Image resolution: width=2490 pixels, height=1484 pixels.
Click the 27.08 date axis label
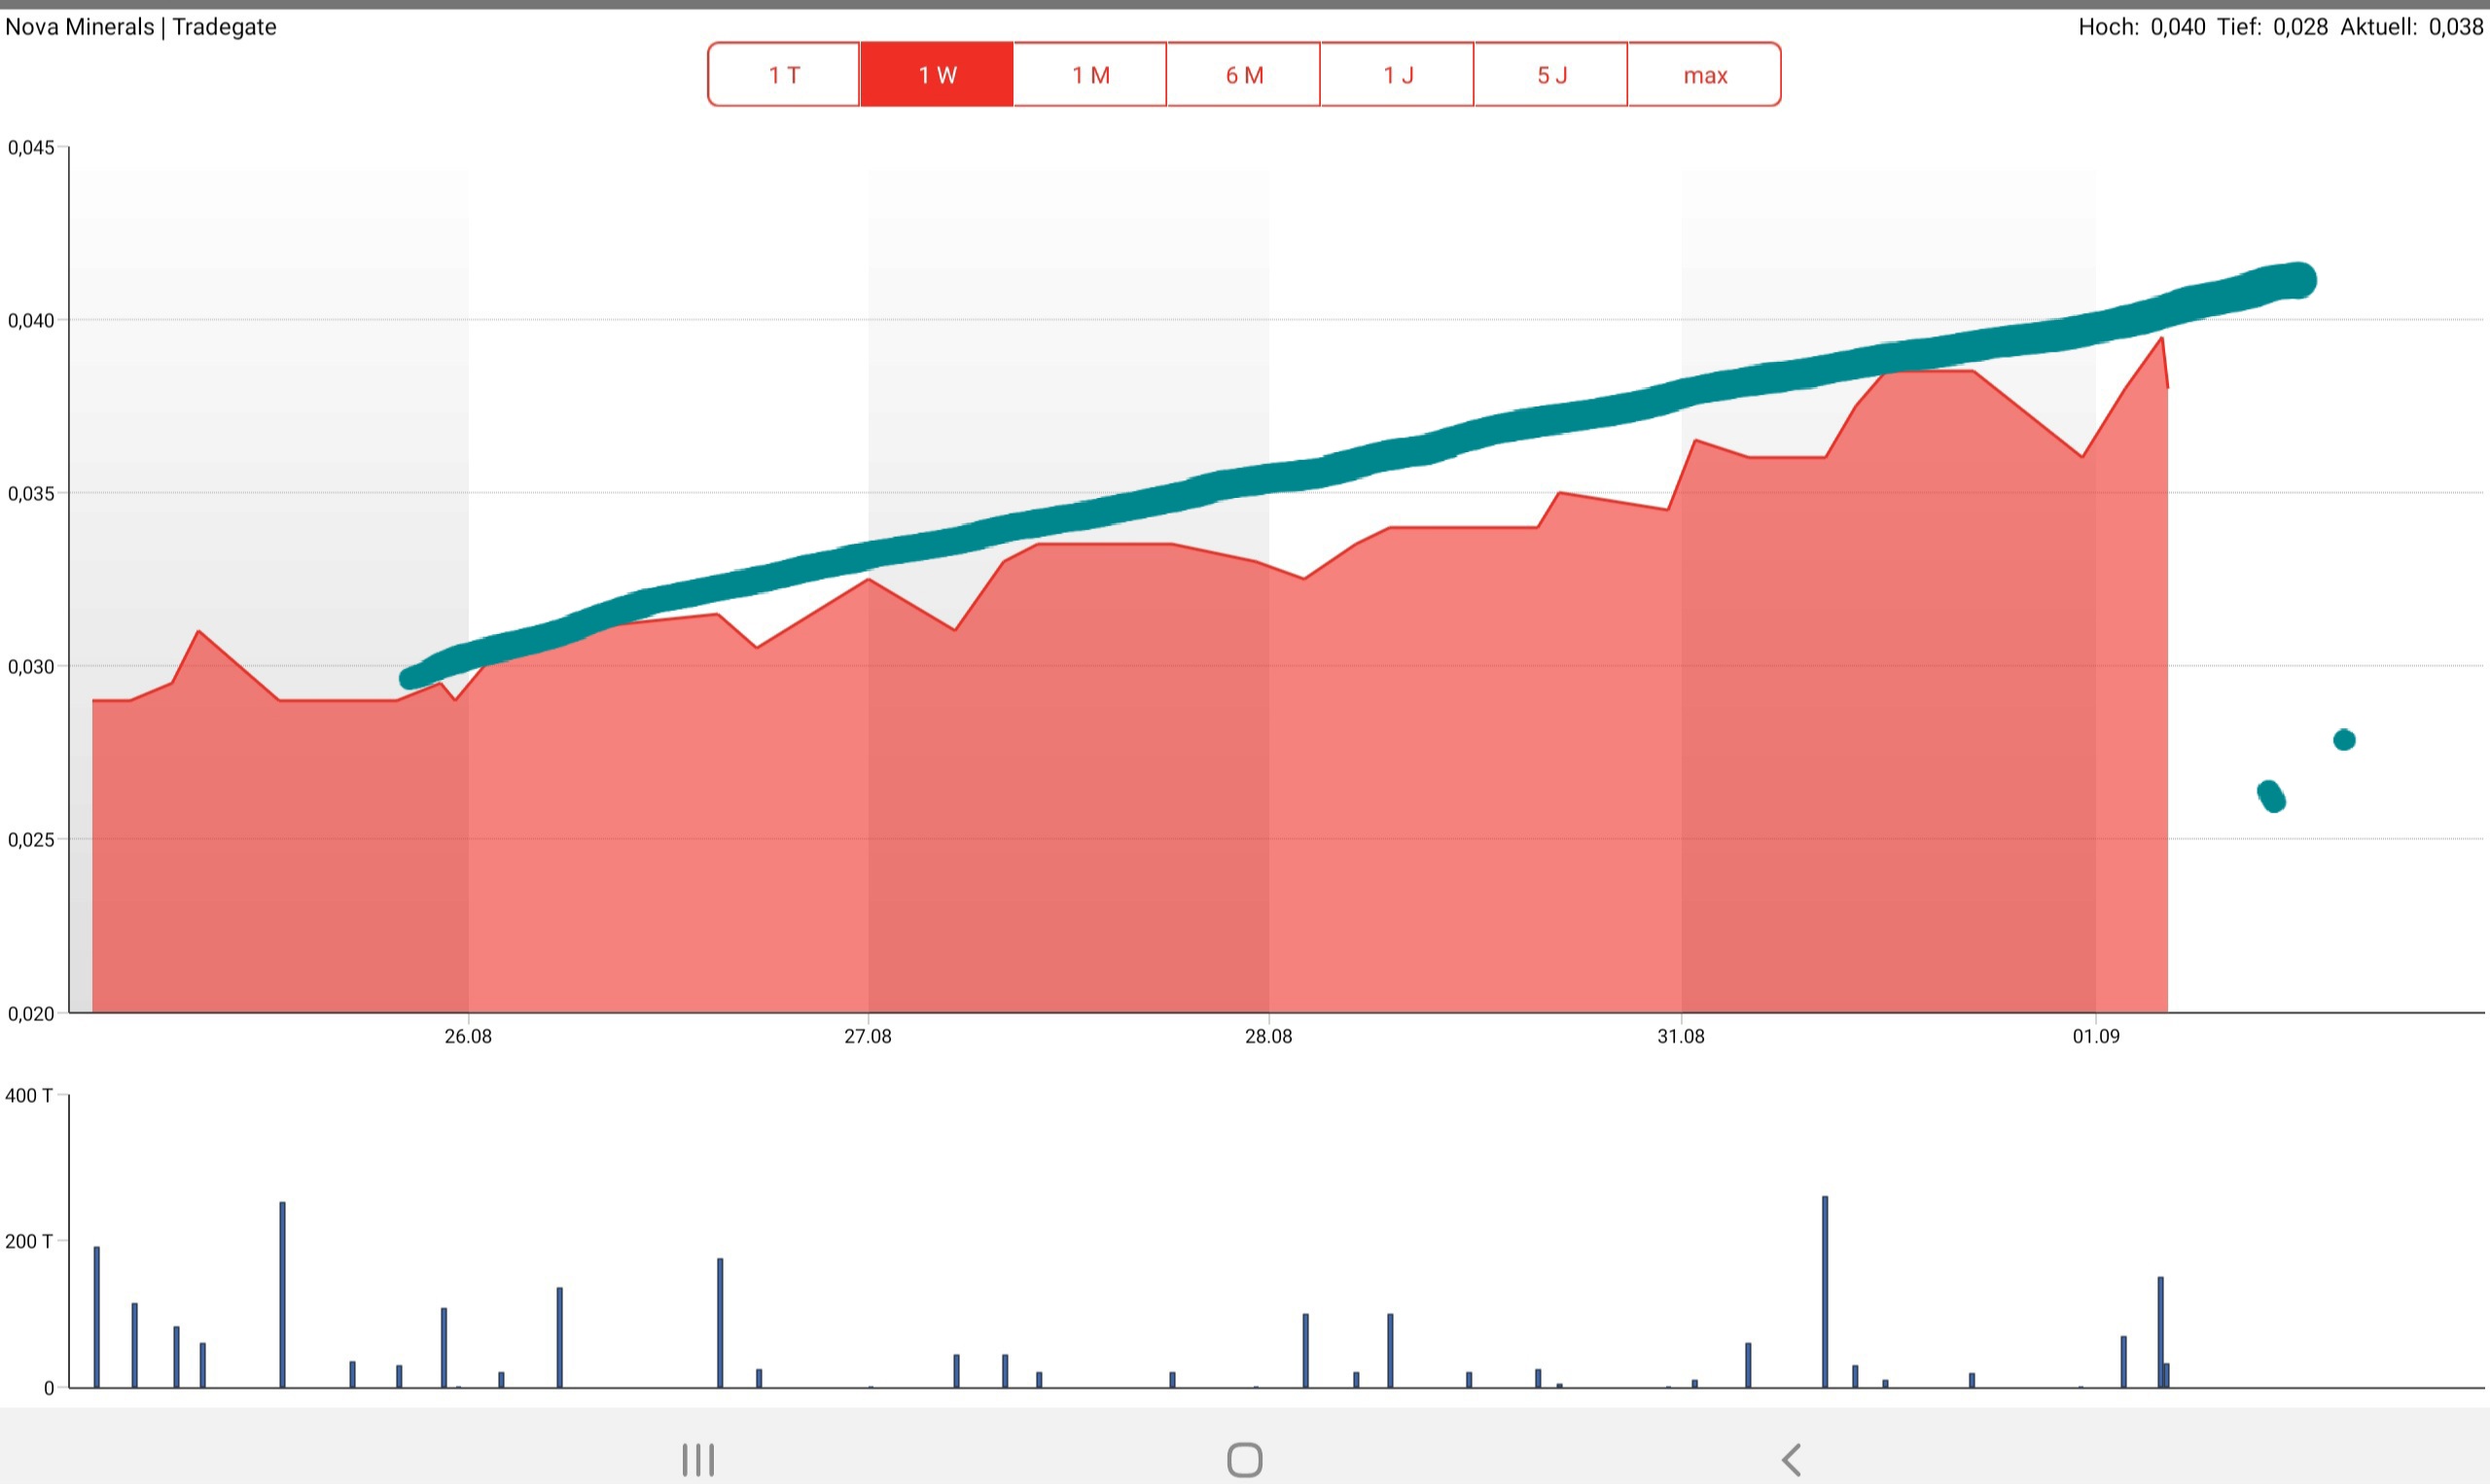pos(867,1036)
